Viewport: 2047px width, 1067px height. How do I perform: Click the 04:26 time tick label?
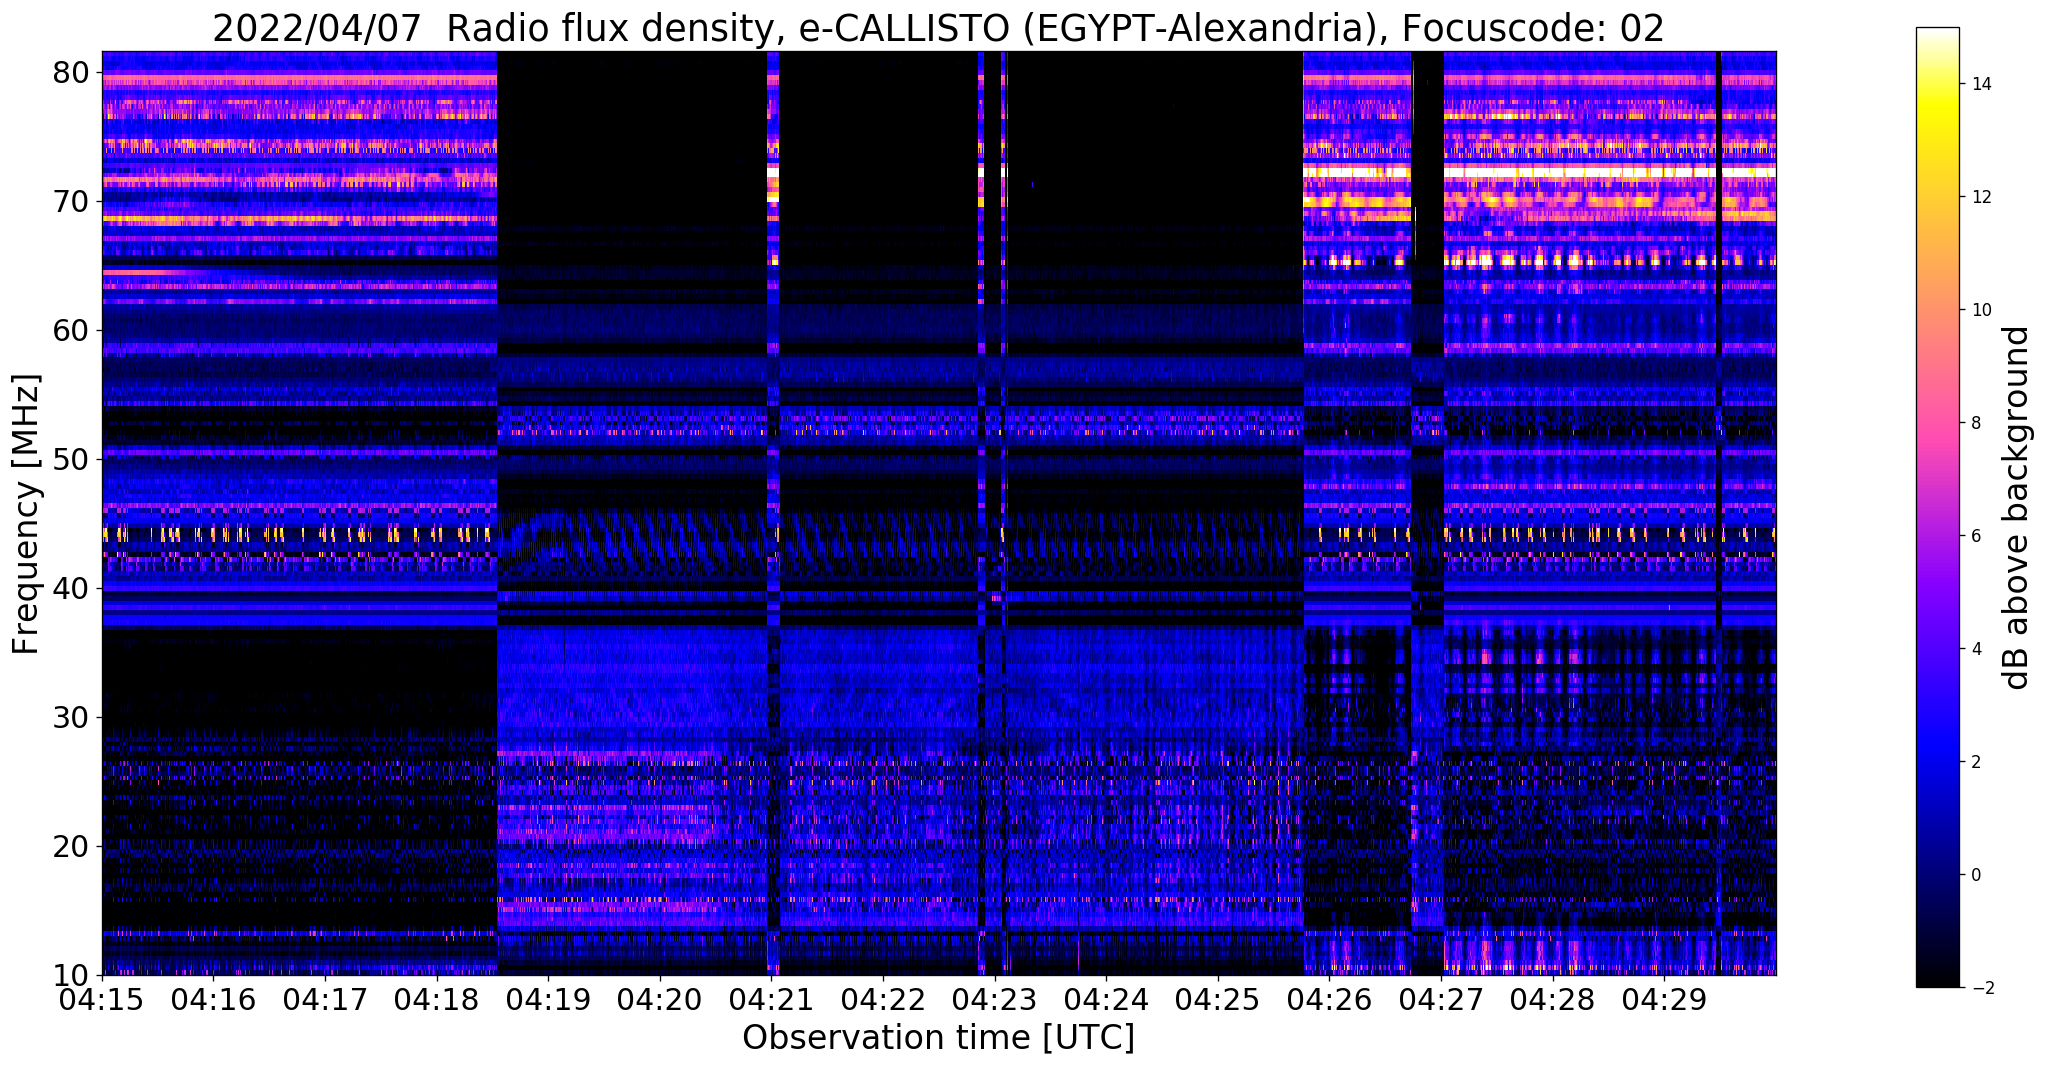click(x=1329, y=999)
